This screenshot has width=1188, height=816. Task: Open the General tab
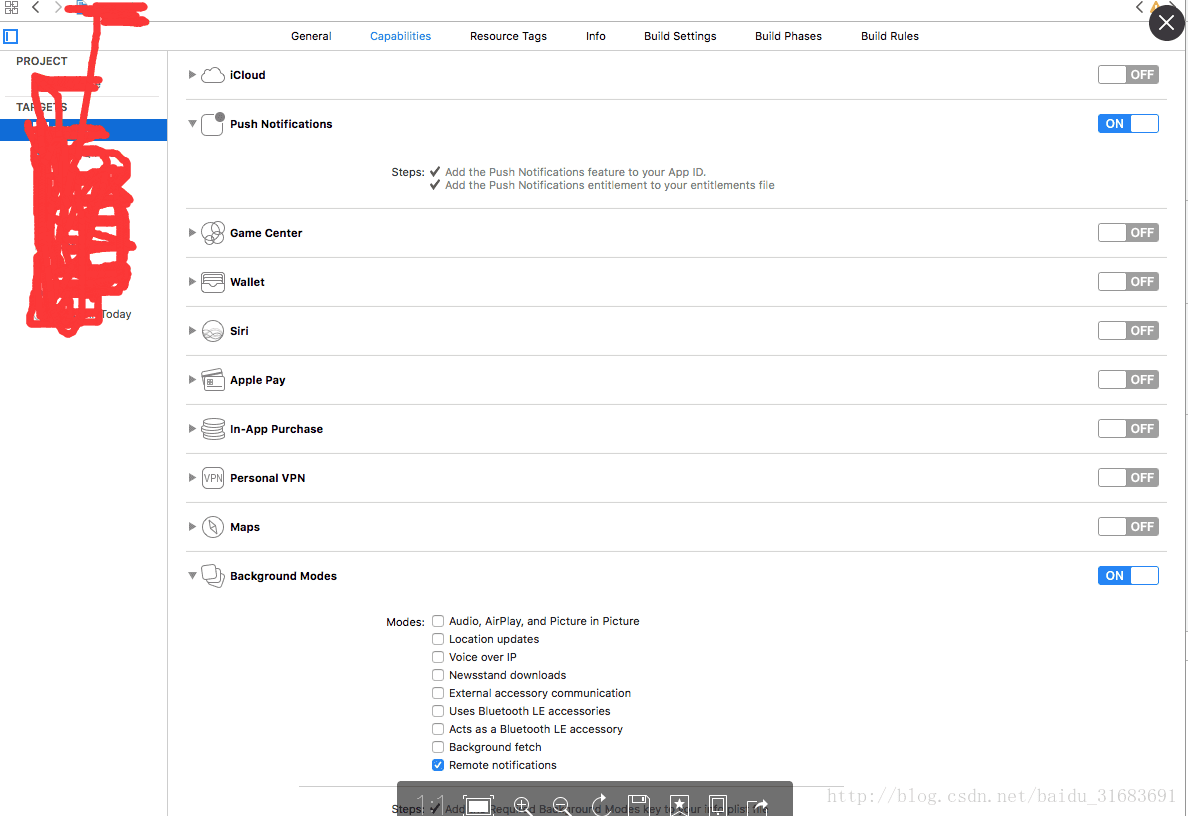(x=311, y=36)
